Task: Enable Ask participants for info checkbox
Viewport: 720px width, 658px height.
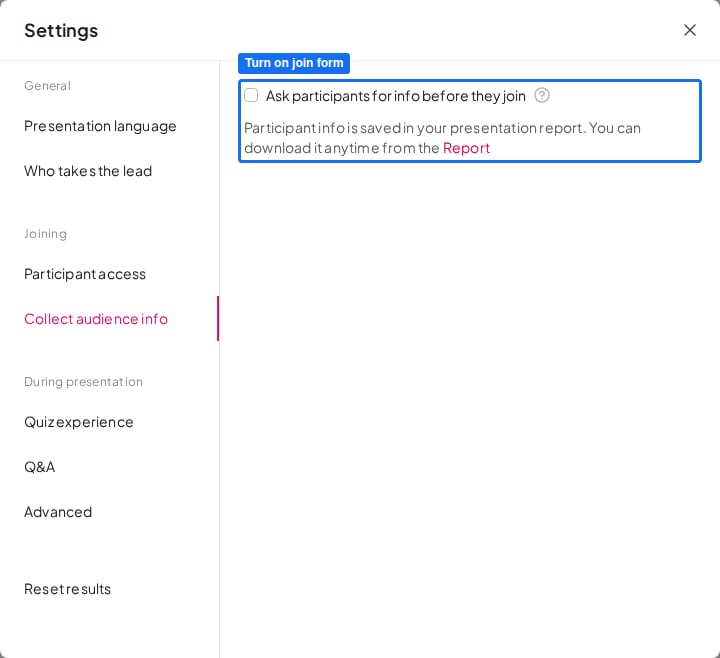Action: pyautogui.click(x=251, y=95)
